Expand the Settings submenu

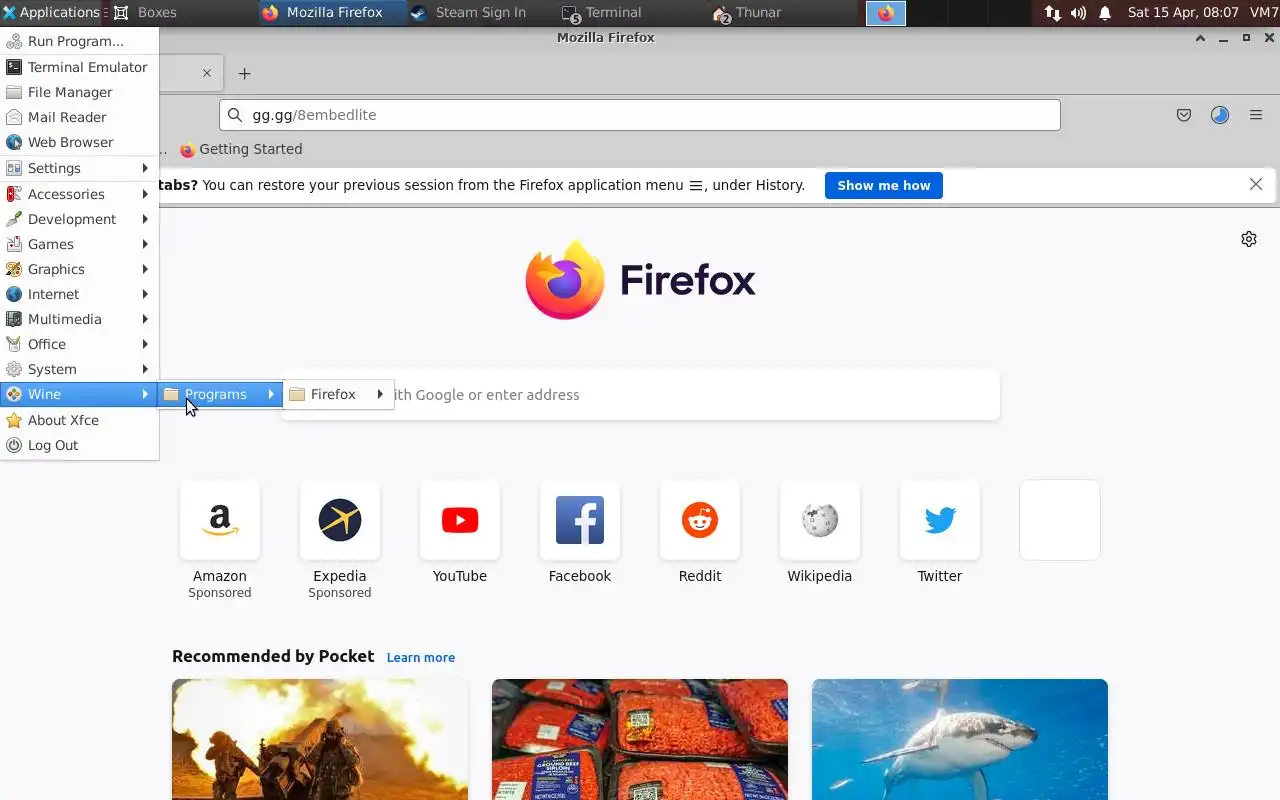click(x=79, y=168)
